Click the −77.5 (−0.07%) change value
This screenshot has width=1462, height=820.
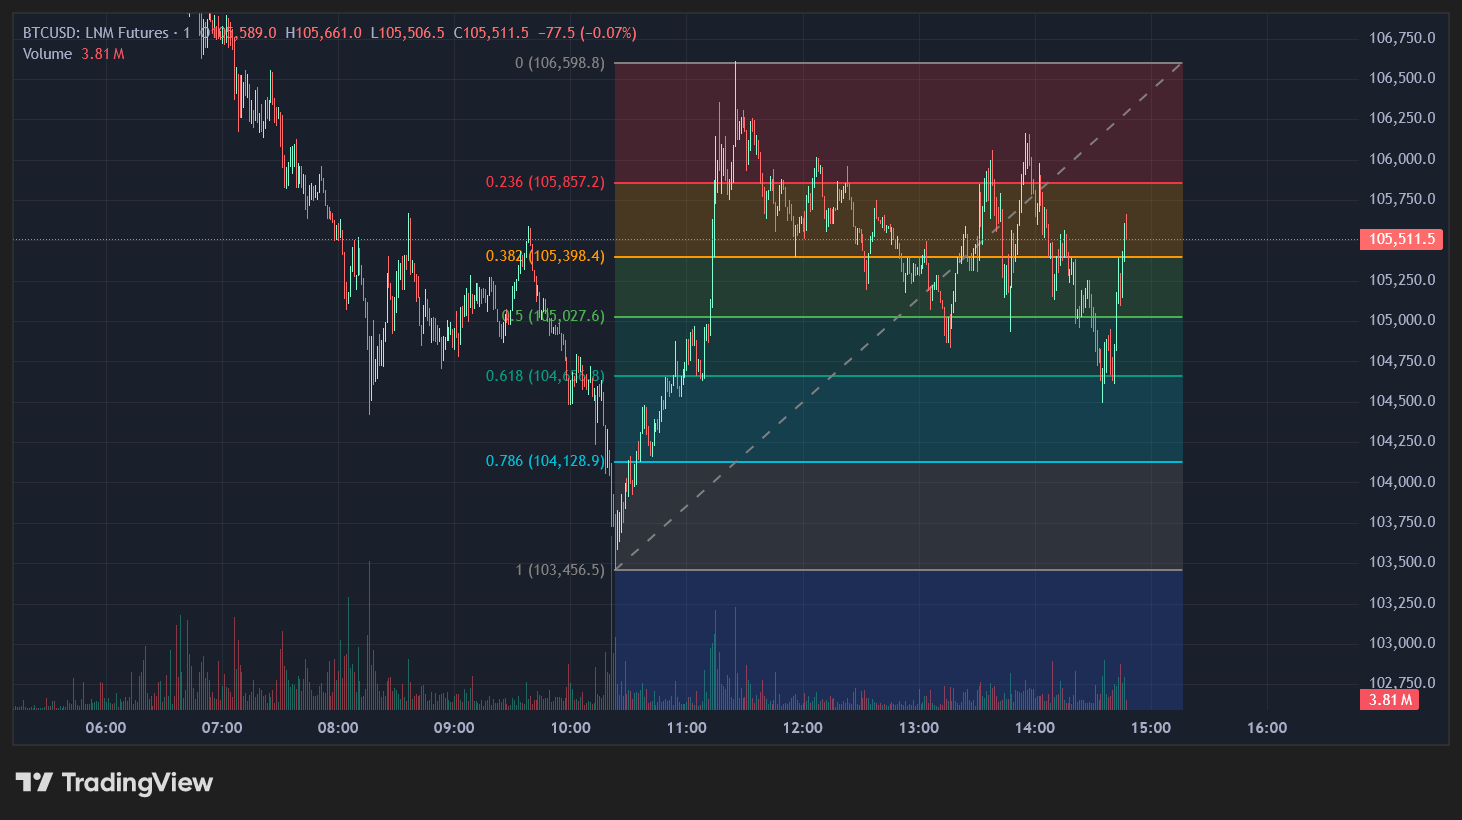click(587, 33)
